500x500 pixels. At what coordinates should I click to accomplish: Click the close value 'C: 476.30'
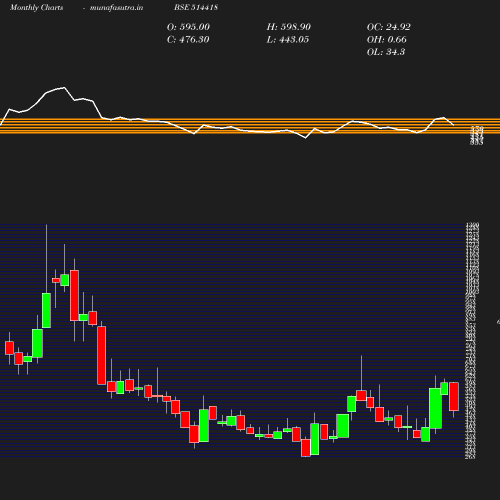click(x=188, y=40)
